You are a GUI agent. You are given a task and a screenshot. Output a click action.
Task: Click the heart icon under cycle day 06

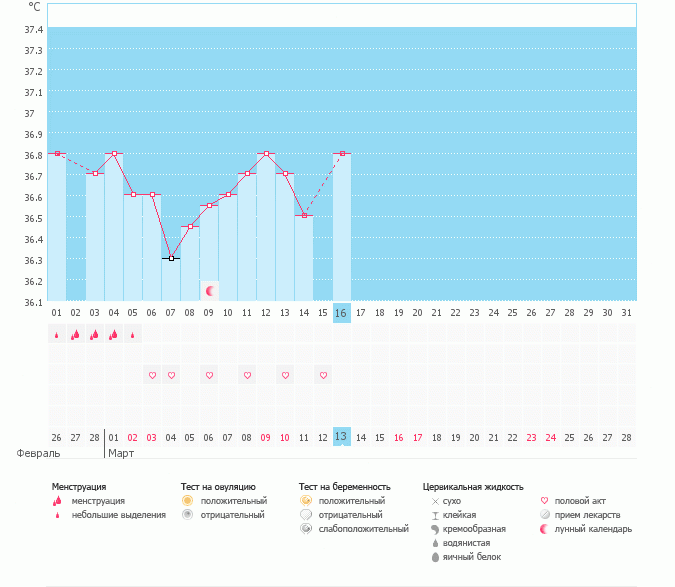pyautogui.click(x=152, y=375)
